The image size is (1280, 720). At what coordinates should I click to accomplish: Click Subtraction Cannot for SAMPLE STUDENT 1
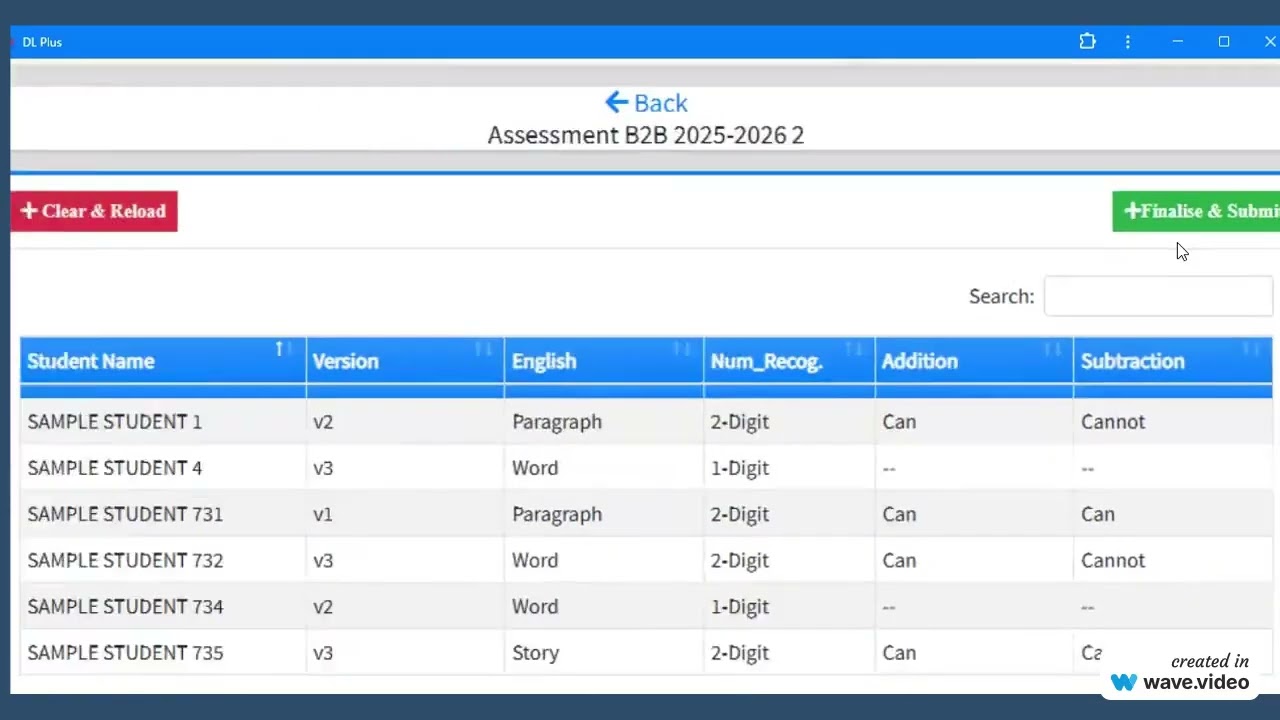pos(1113,422)
